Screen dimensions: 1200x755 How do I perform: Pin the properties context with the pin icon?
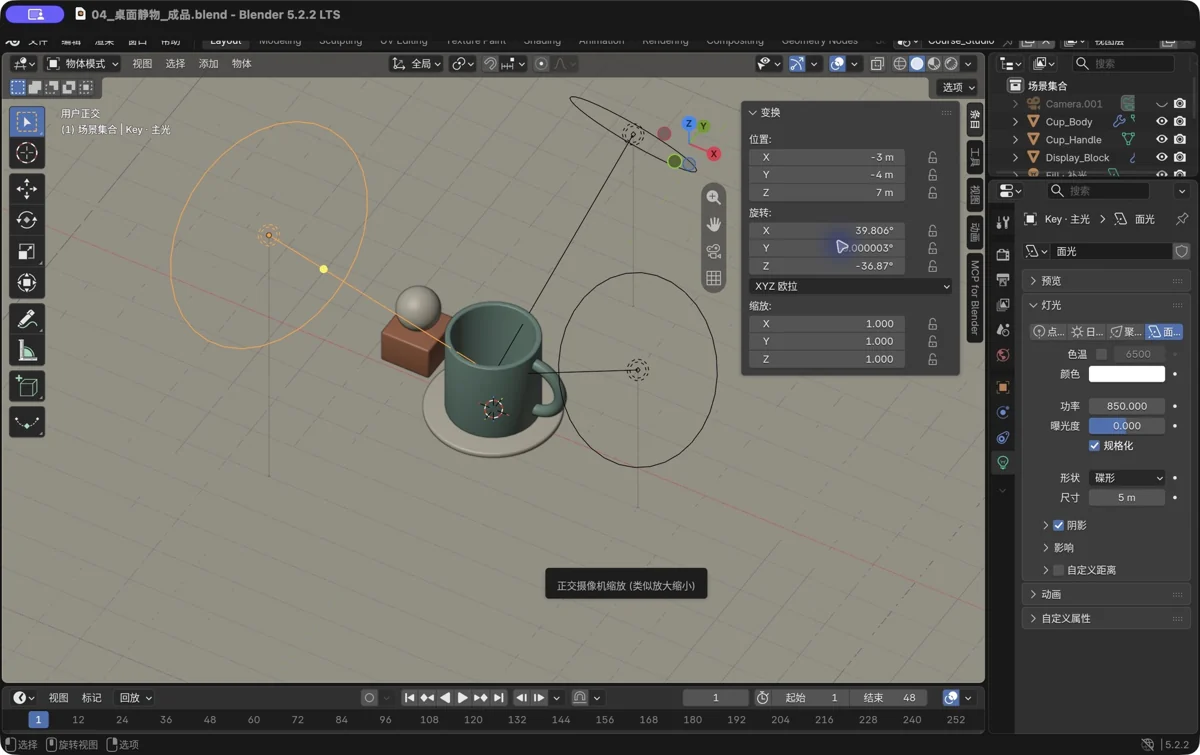tap(1181, 219)
